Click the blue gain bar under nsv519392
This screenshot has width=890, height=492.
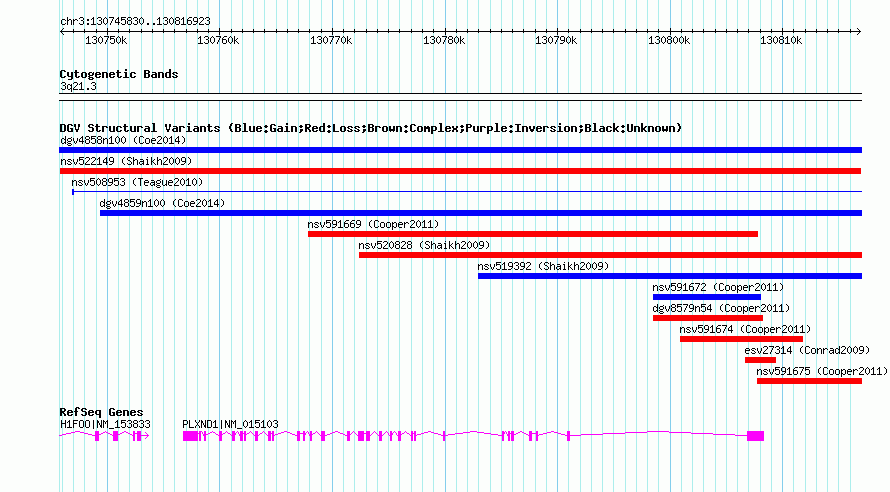click(x=670, y=276)
